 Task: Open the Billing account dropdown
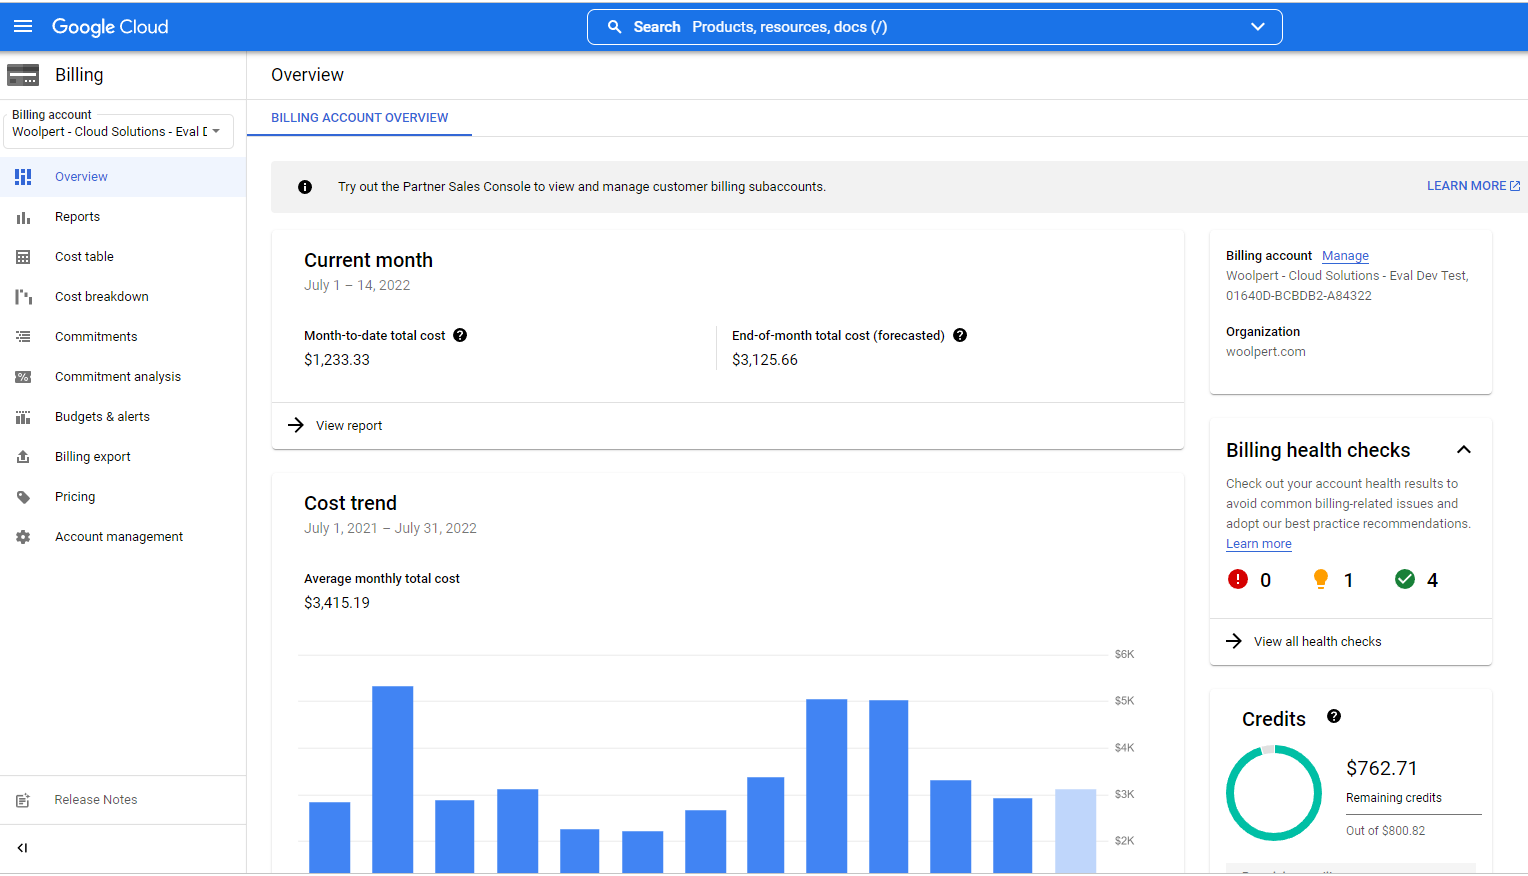coord(118,131)
